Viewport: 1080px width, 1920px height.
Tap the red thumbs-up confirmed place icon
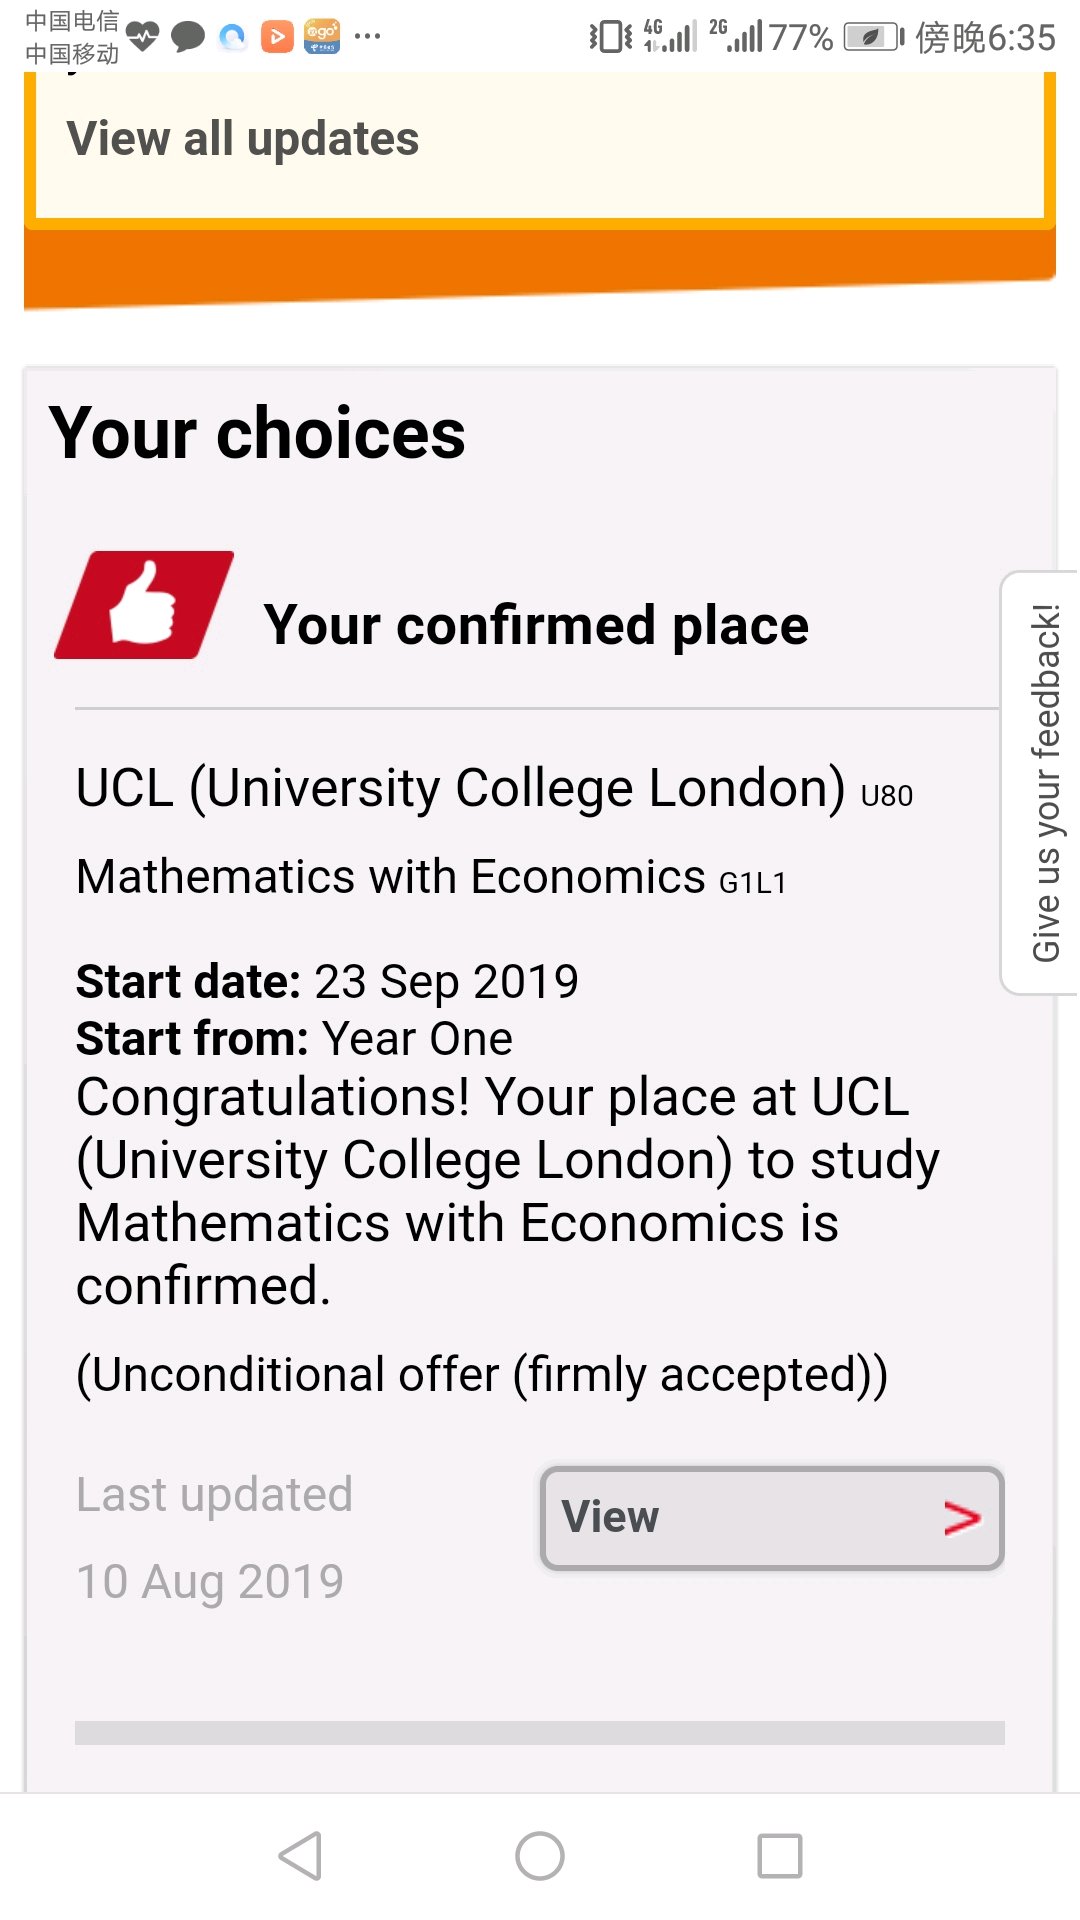pos(143,605)
